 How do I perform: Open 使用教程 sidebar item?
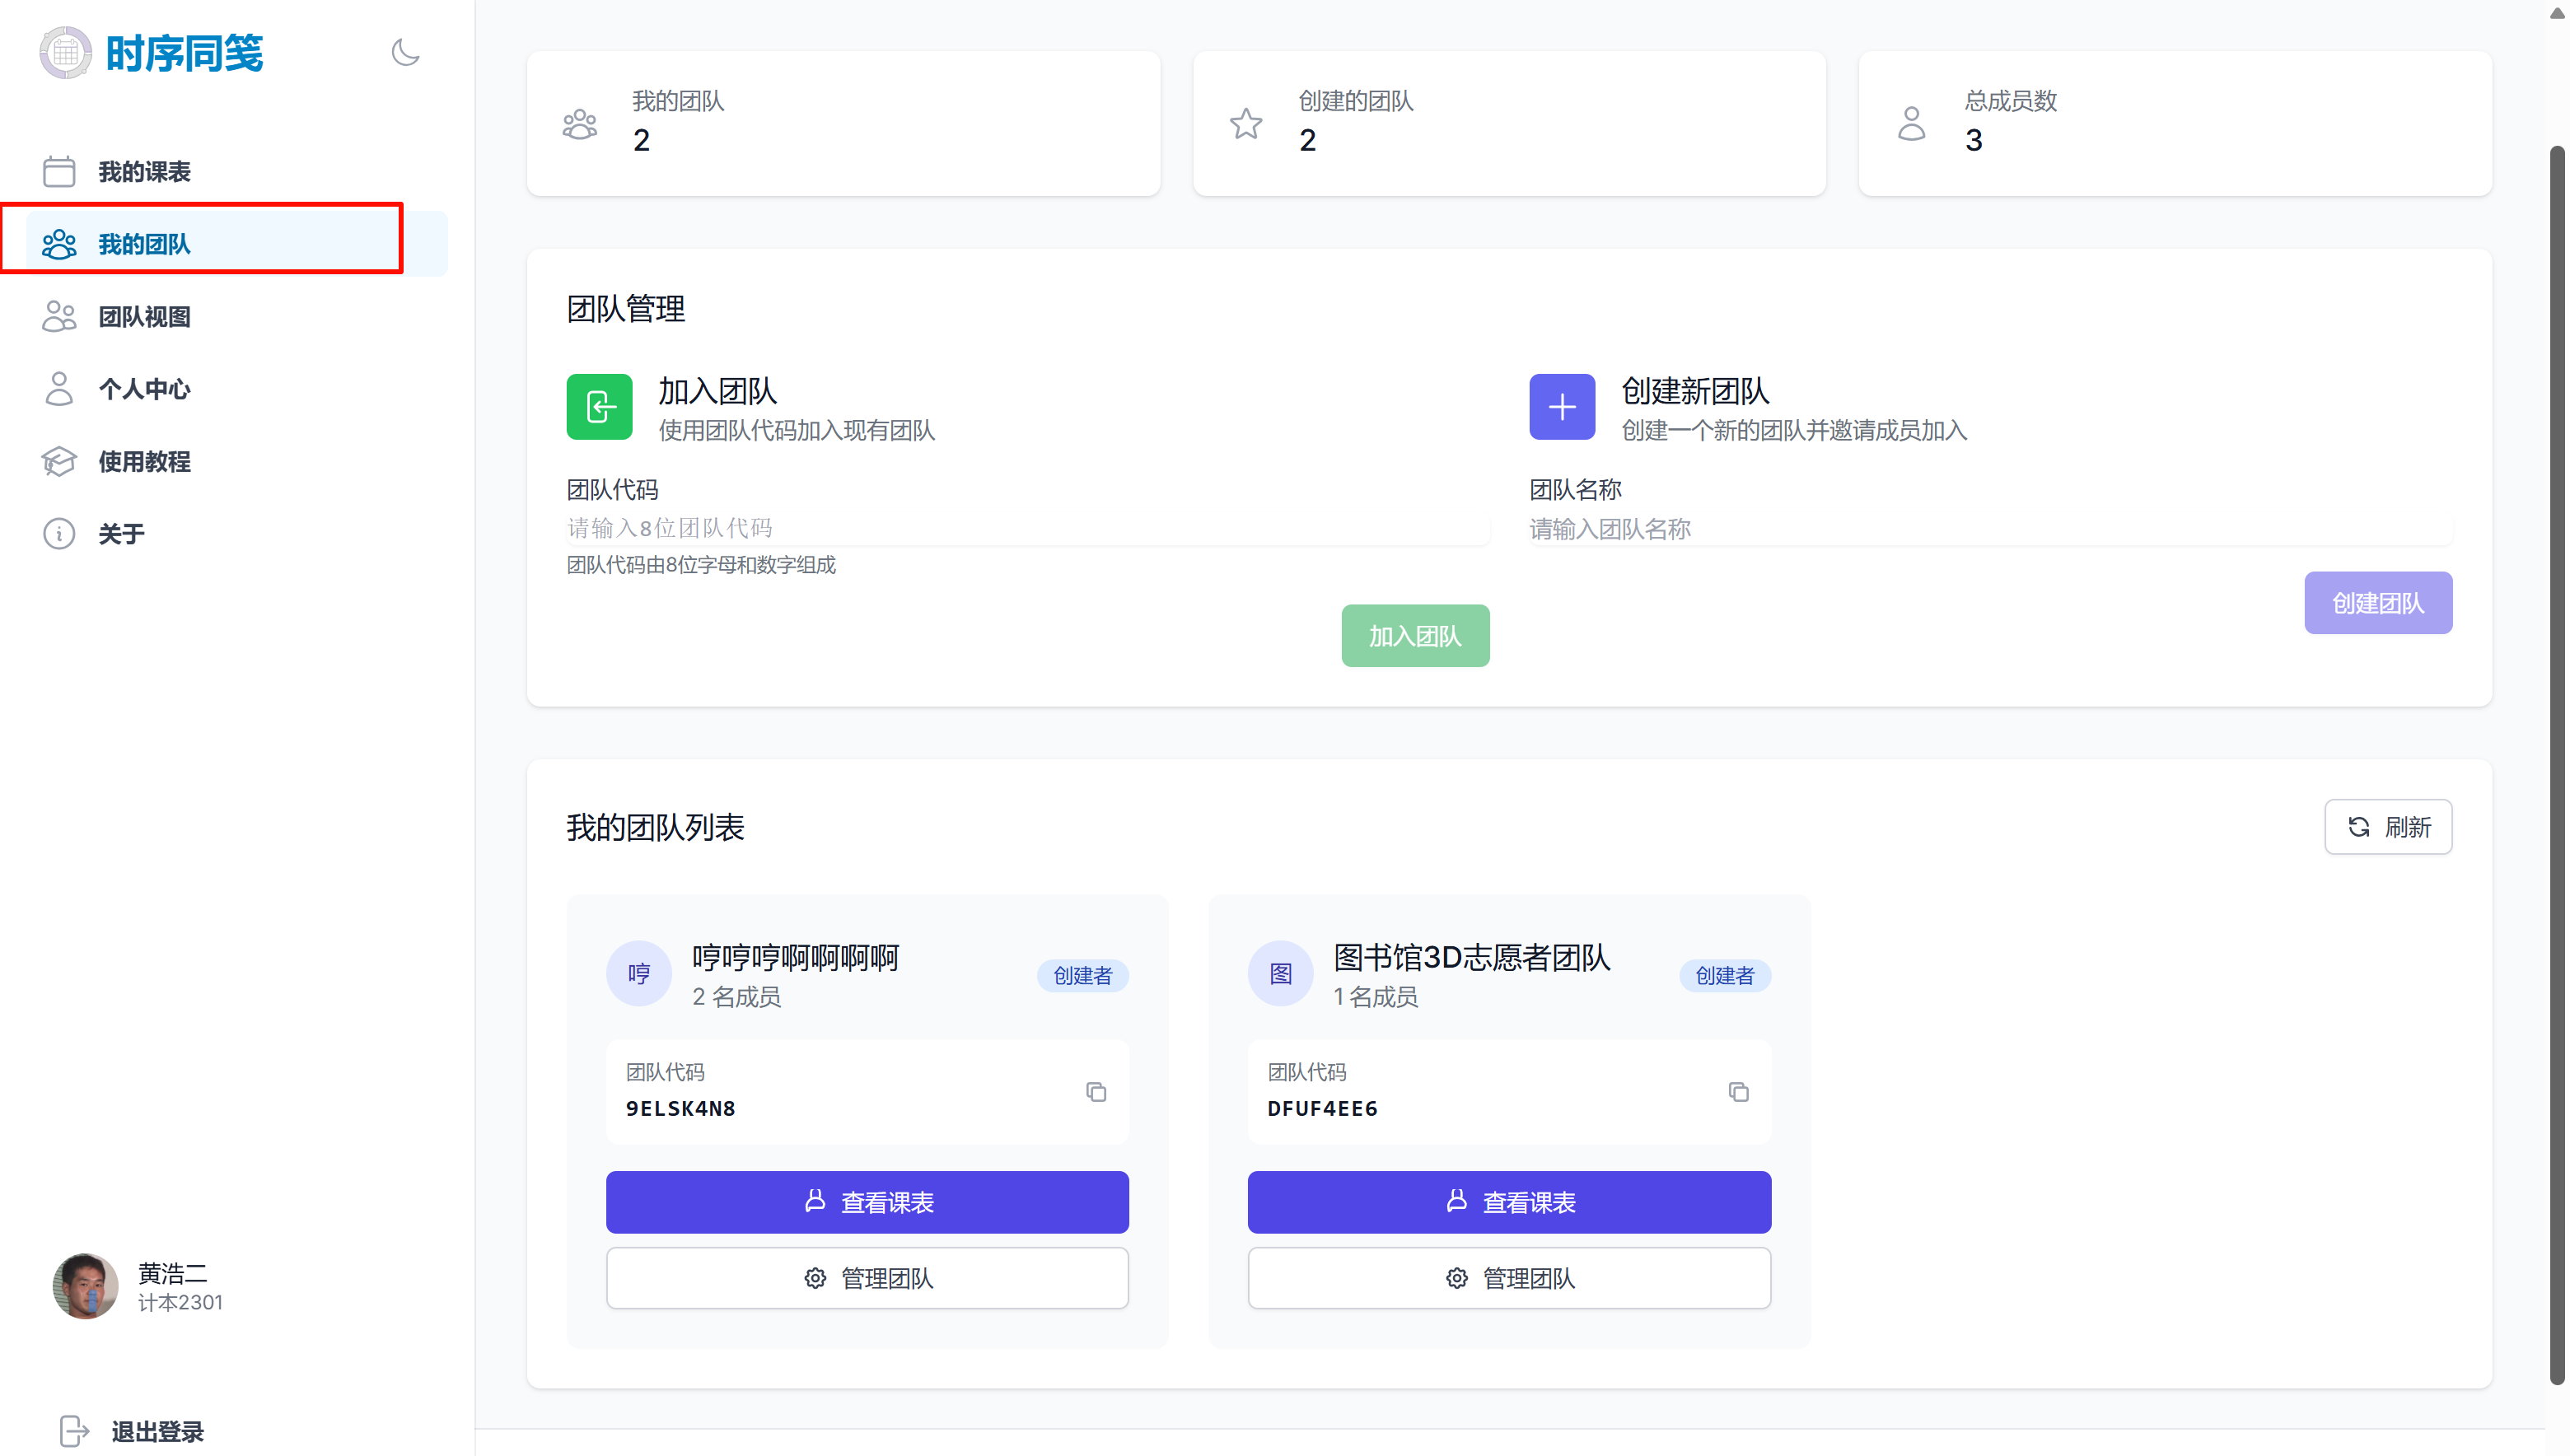pos(144,462)
